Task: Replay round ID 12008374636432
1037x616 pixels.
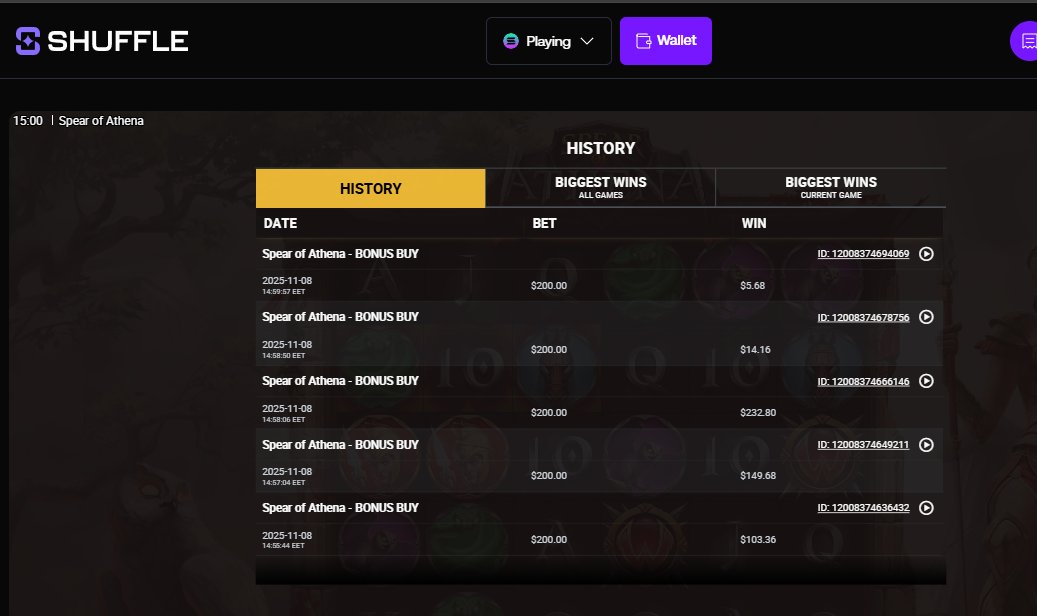Action: coord(926,507)
